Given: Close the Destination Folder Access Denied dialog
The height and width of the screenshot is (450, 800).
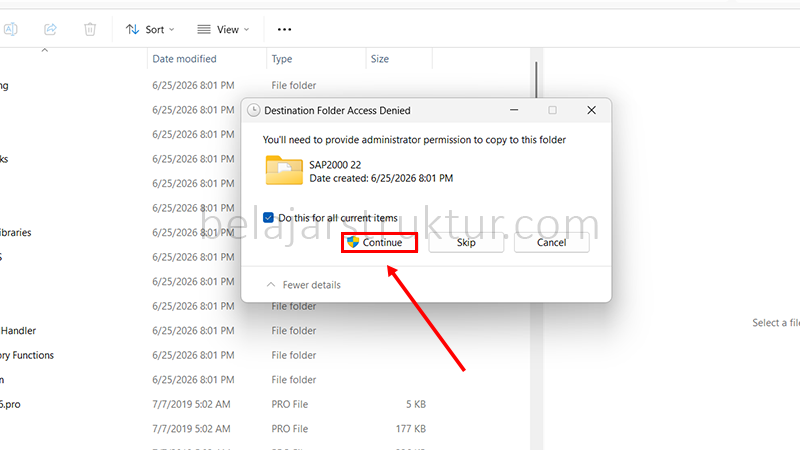Looking at the screenshot, I should (x=591, y=110).
